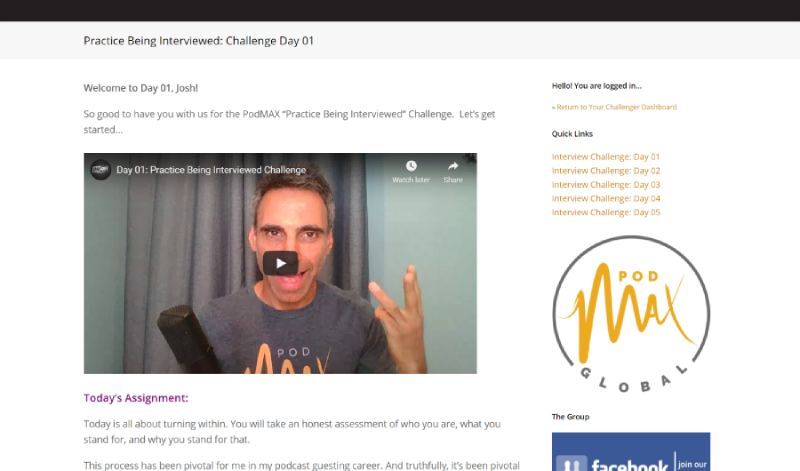Click the page title Practice Being Interviewed
The width and height of the screenshot is (800, 471).
click(x=198, y=41)
